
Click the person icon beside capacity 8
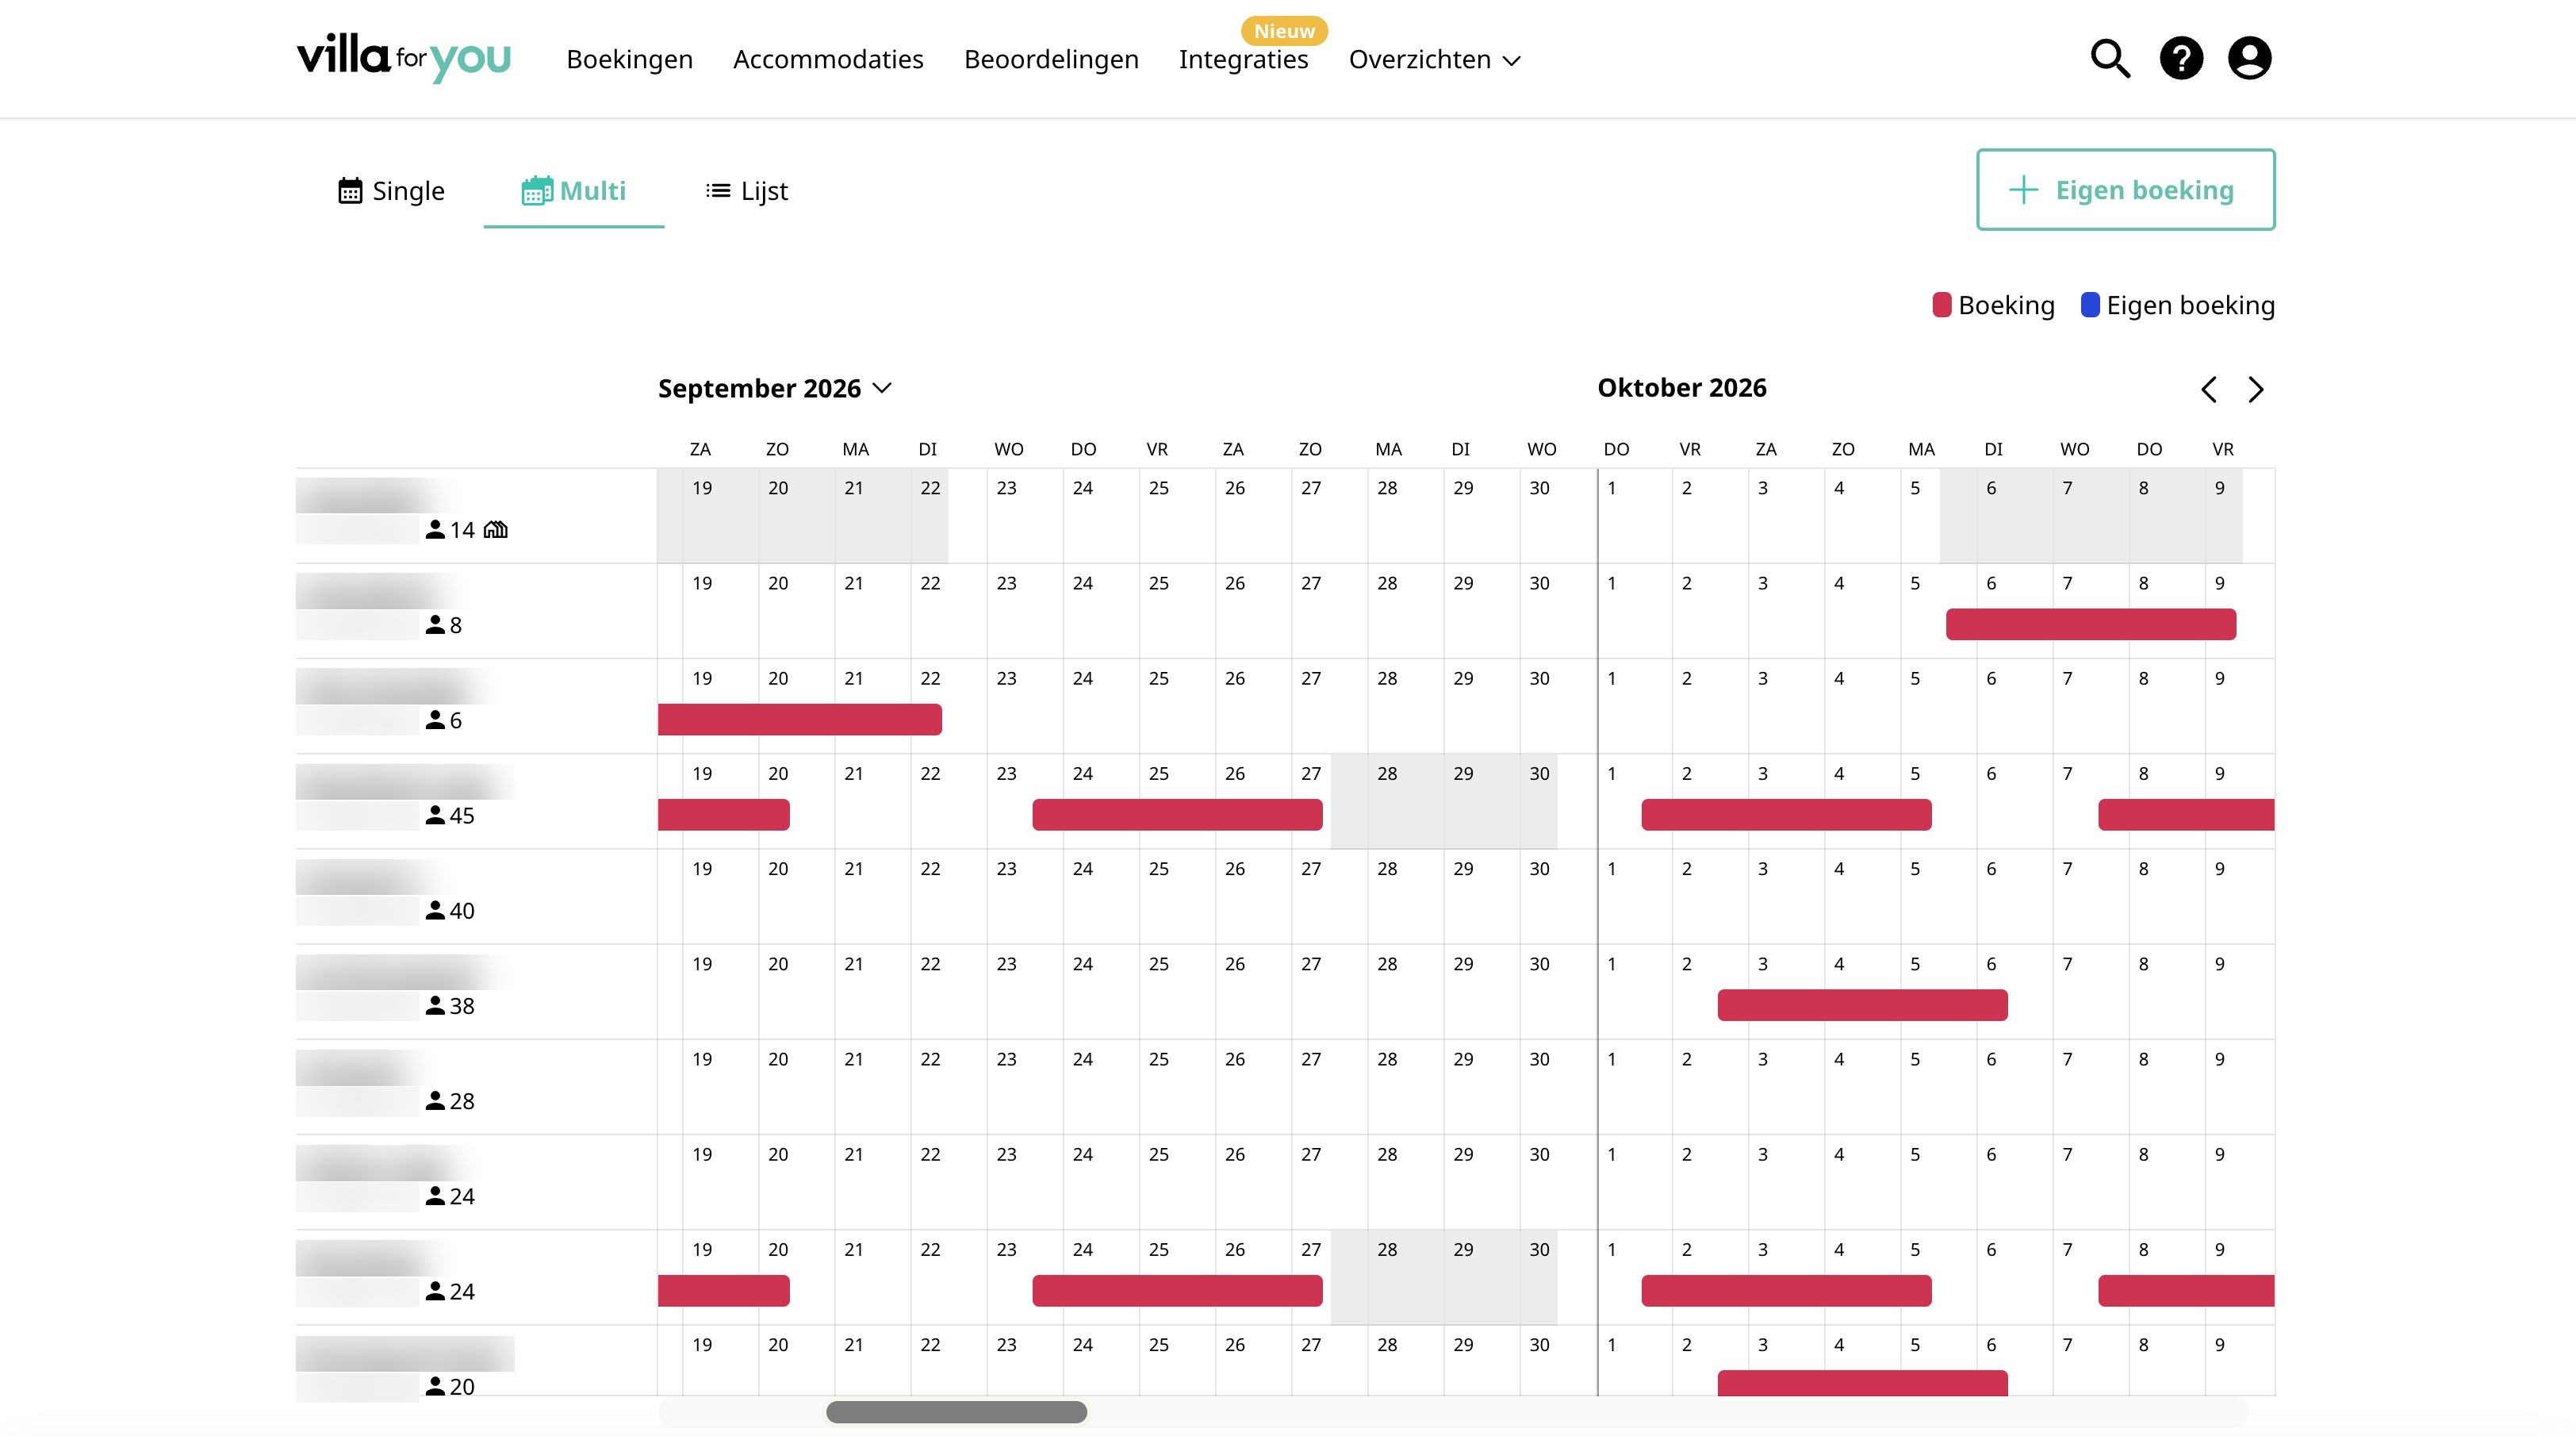click(x=435, y=624)
